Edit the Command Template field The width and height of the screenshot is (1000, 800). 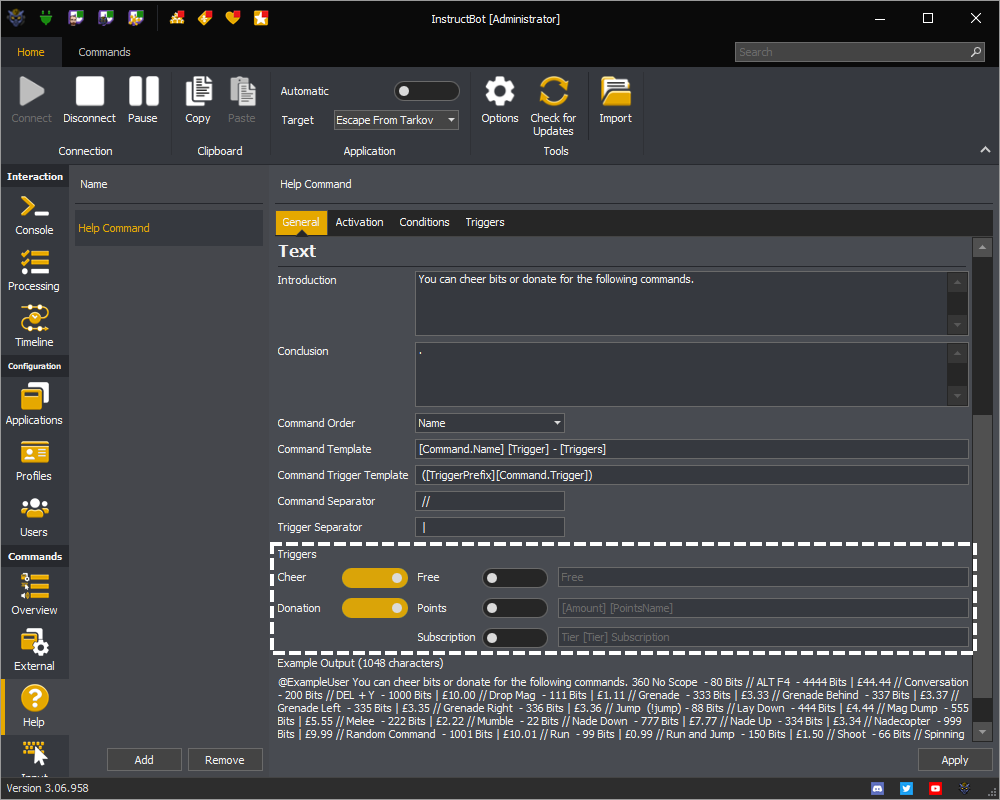691,449
